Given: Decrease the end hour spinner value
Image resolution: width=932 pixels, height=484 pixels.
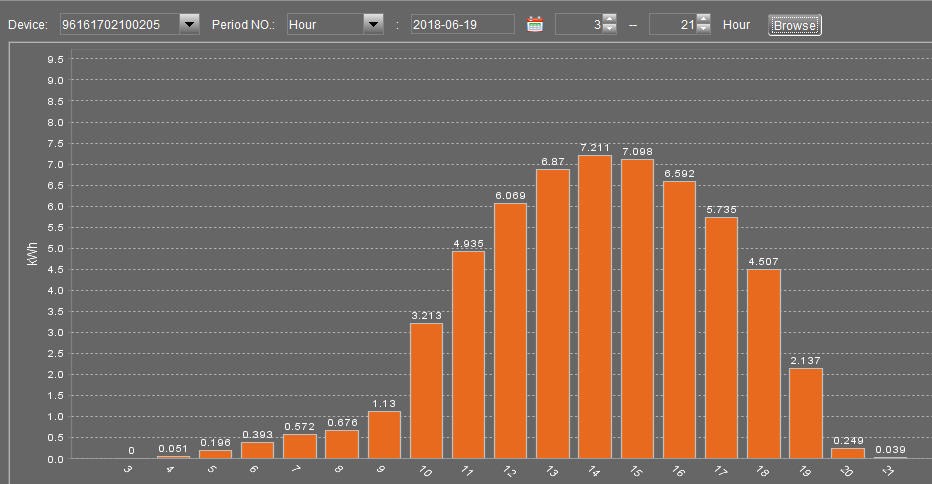Looking at the screenshot, I should [703, 30].
